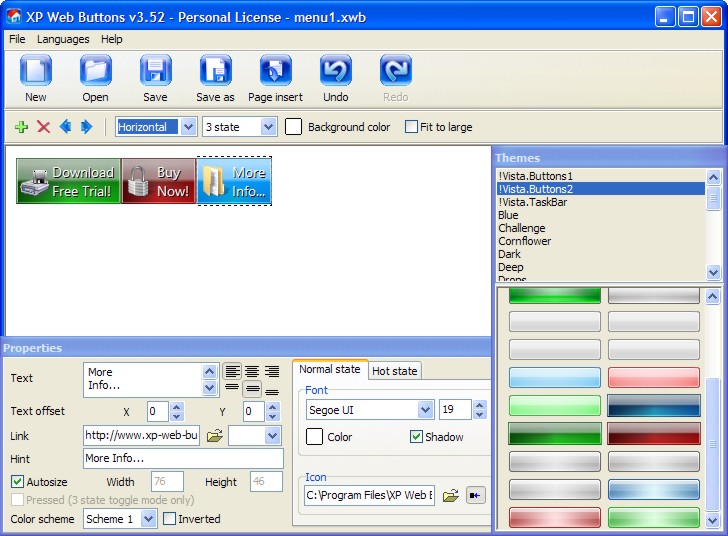This screenshot has width=728, height=536.
Task: Click the Background color swatch box
Action: [x=294, y=127]
